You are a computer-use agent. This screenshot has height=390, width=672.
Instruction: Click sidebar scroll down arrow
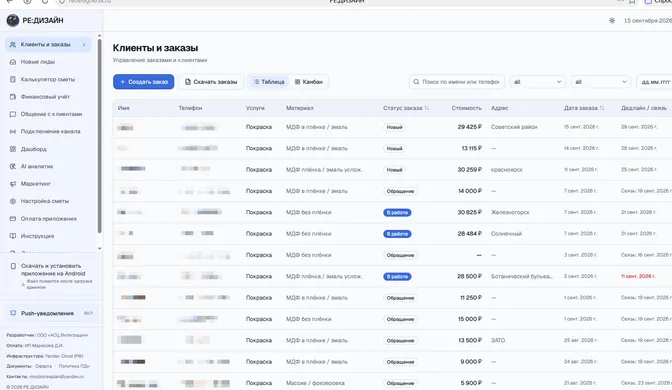pyautogui.click(x=99, y=248)
